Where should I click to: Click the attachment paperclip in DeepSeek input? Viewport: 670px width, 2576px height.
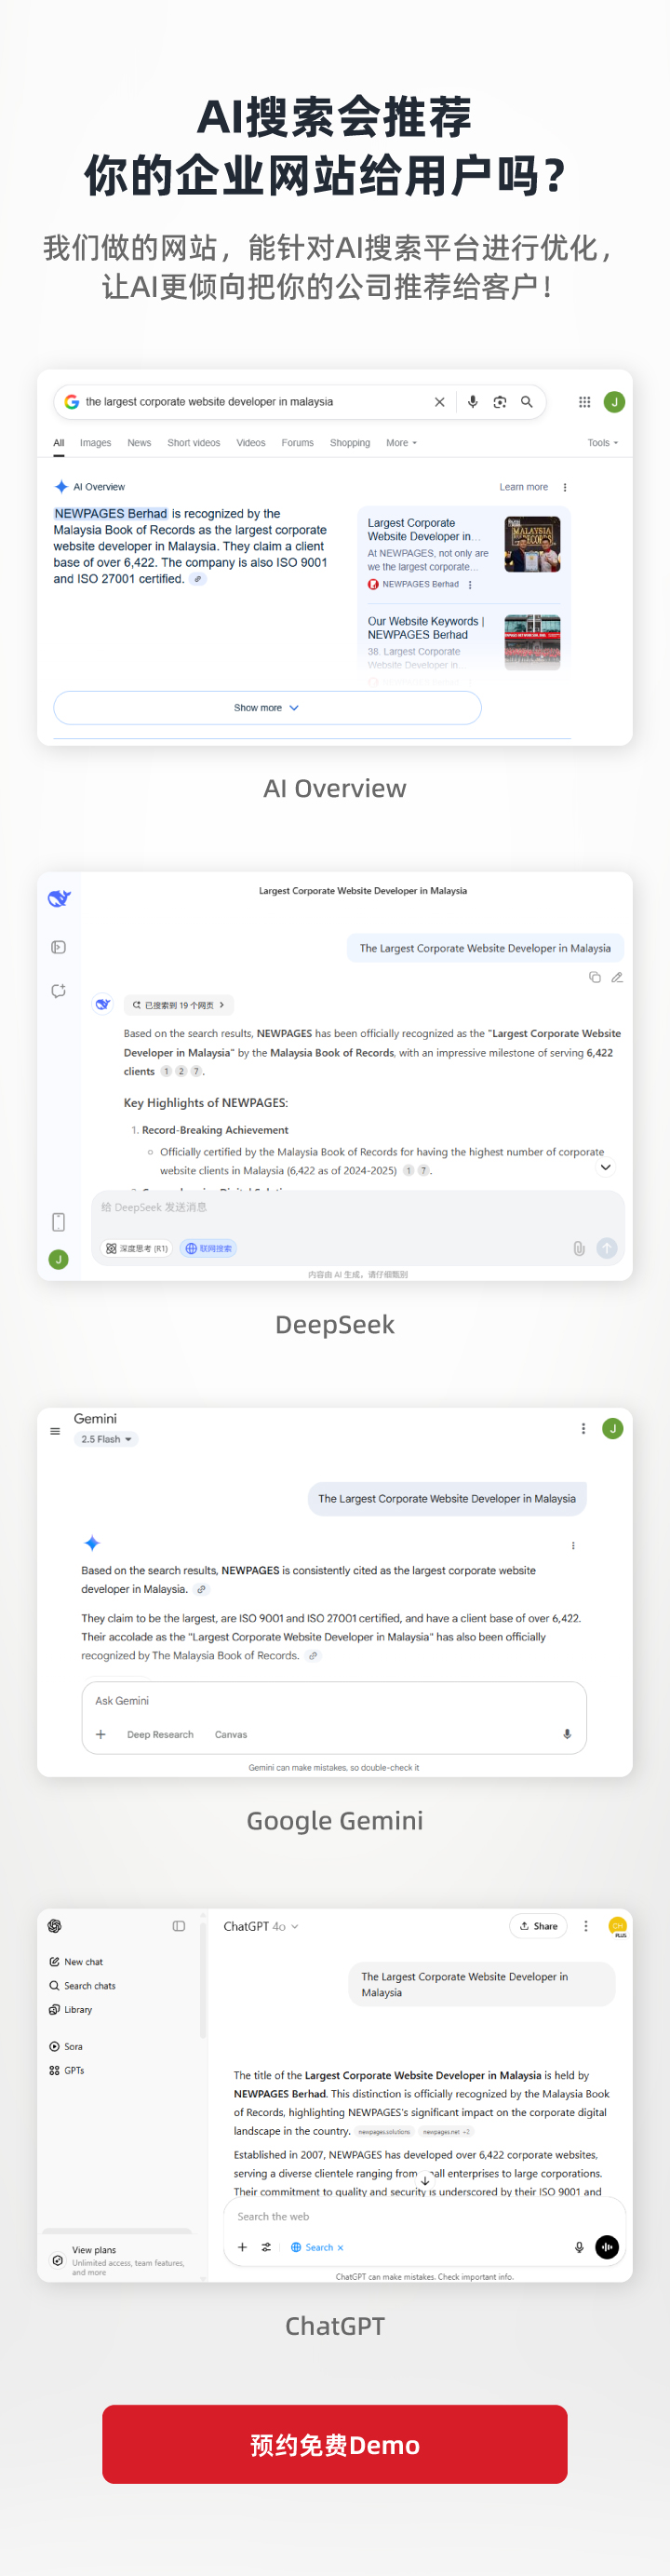[x=579, y=1248]
